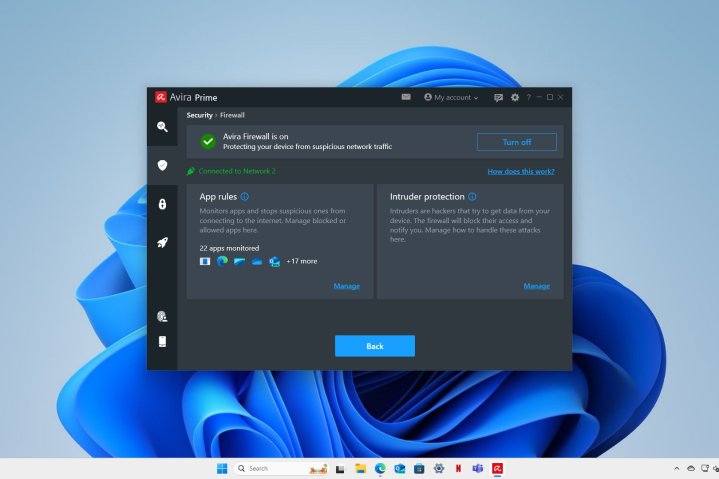Select the Security shield icon in sidebar
Image resolution: width=719 pixels, height=479 pixels.
pyautogui.click(x=162, y=165)
